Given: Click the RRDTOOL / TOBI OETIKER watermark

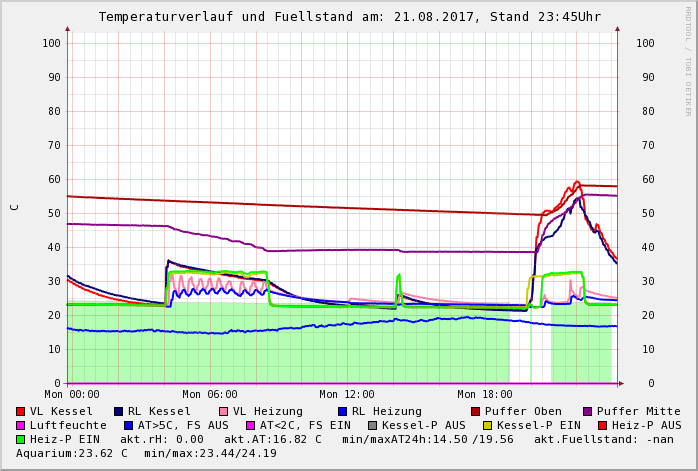Looking at the screenshot, I should [688, 60].
